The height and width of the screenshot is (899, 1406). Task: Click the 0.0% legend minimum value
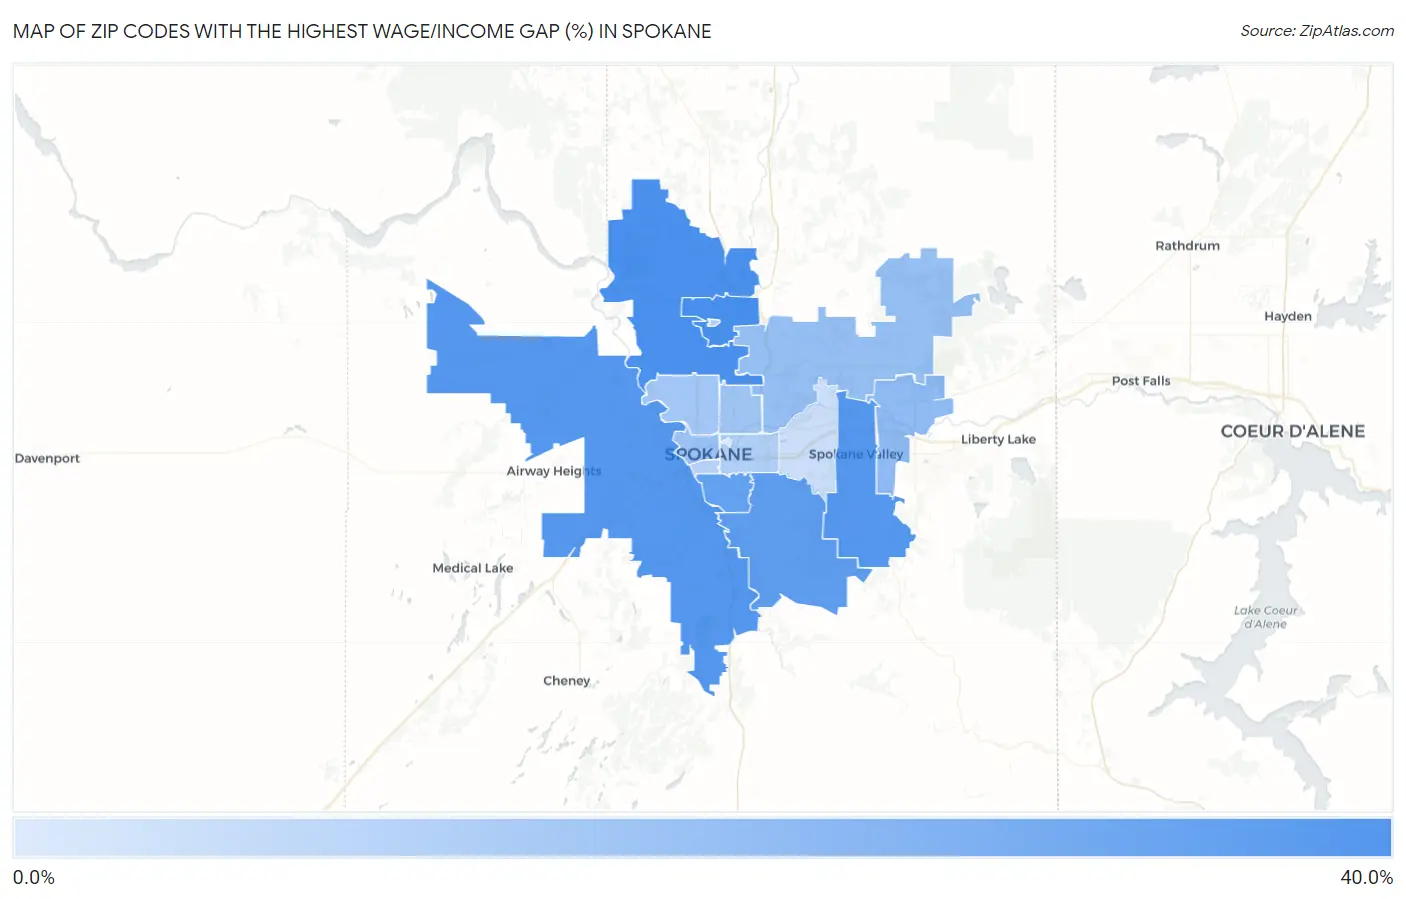pos(34,877)
